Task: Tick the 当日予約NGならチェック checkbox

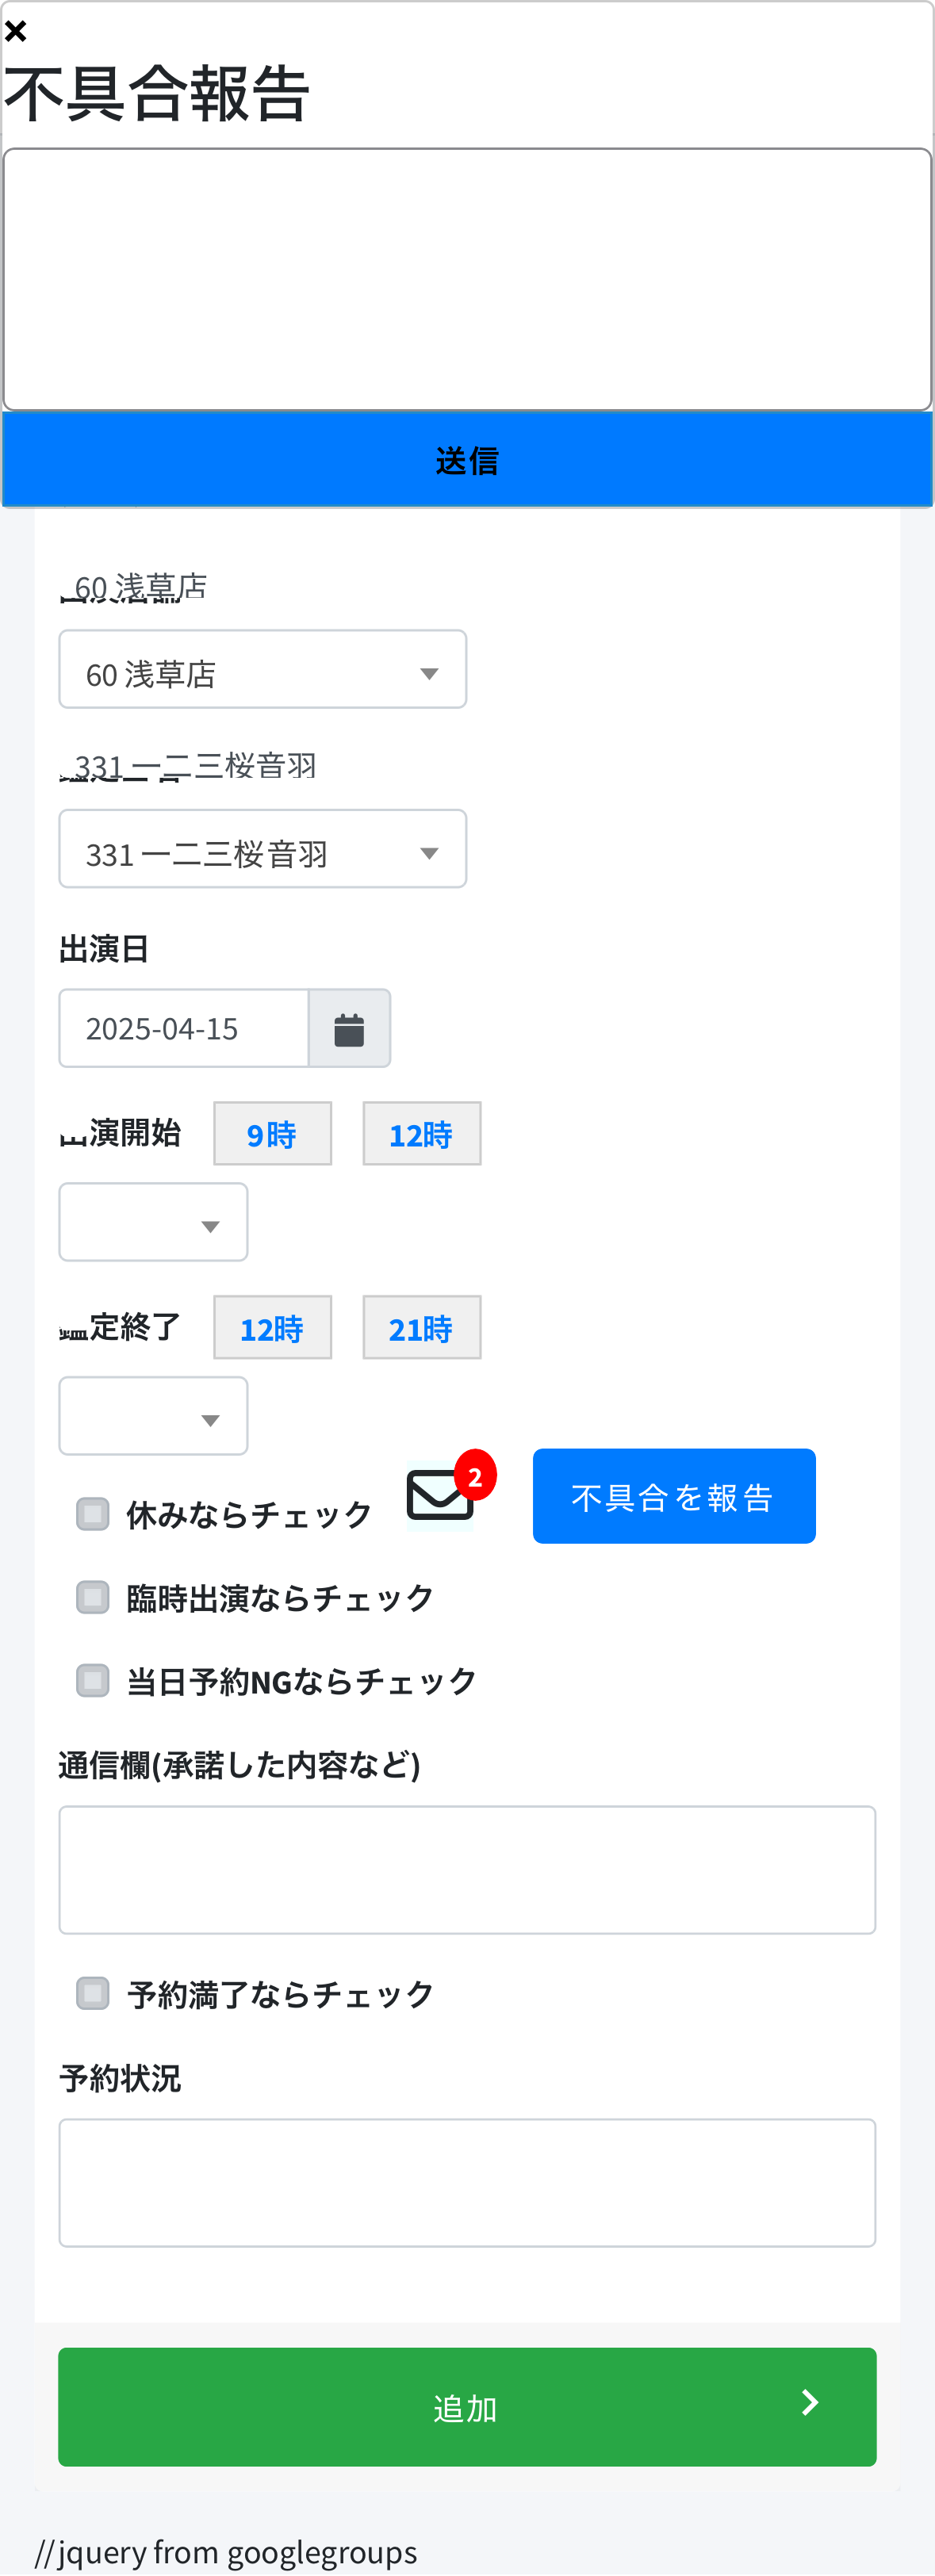Action: coord(93,1680)
